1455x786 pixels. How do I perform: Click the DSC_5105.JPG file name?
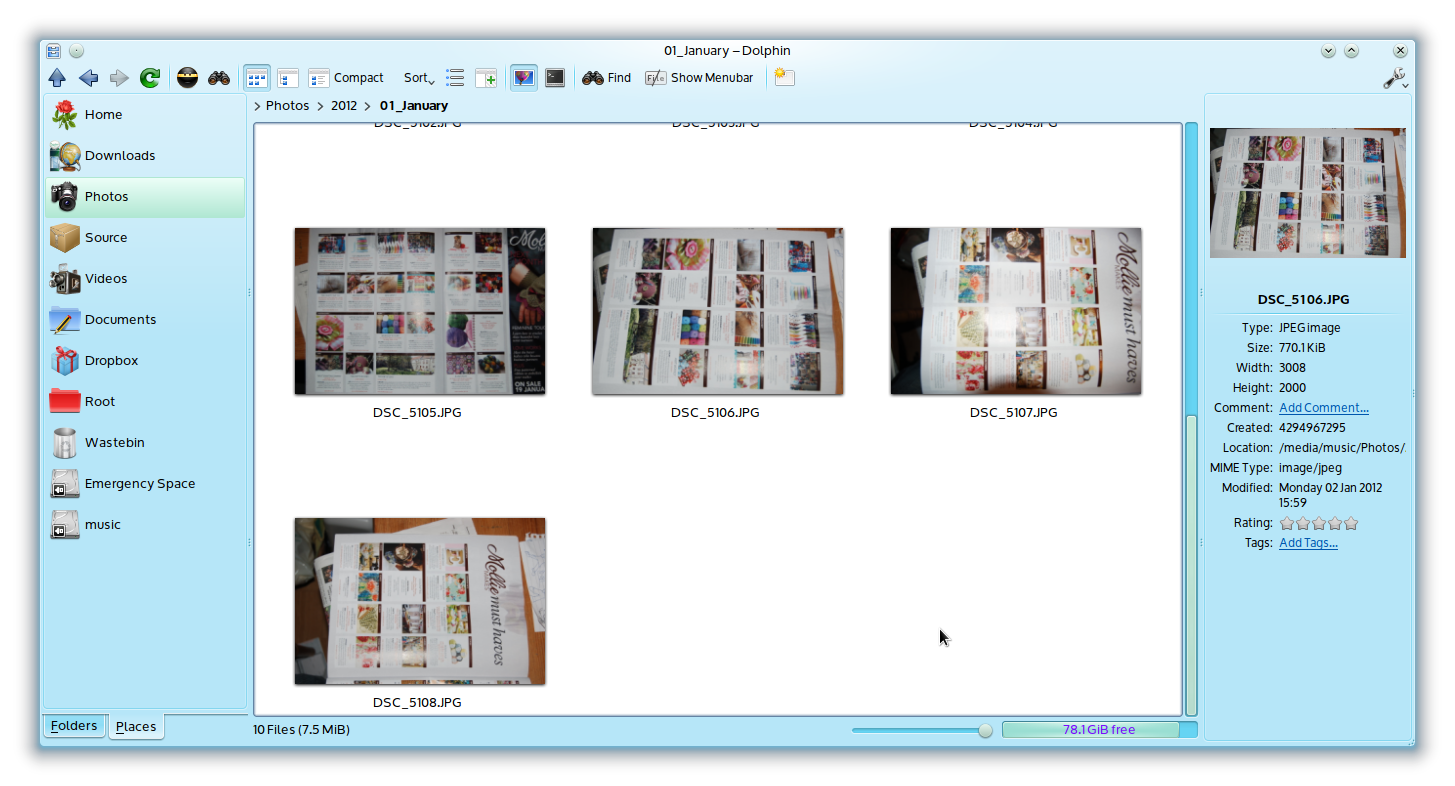(417, 413)
